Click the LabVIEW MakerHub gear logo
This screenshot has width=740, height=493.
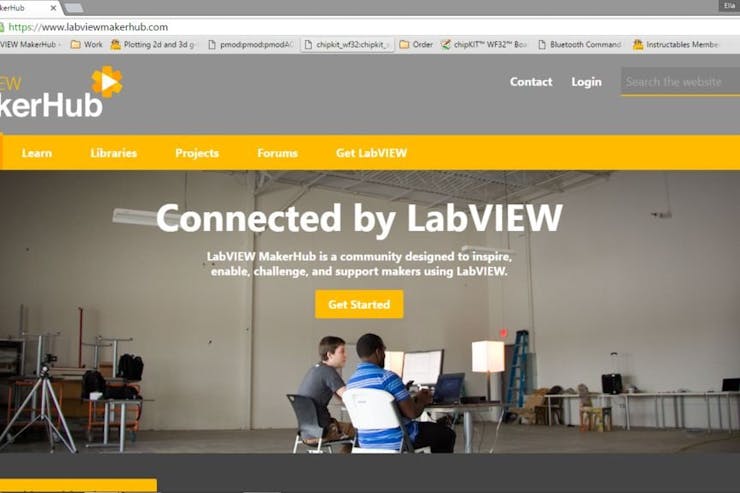click(x=107, y=82)
